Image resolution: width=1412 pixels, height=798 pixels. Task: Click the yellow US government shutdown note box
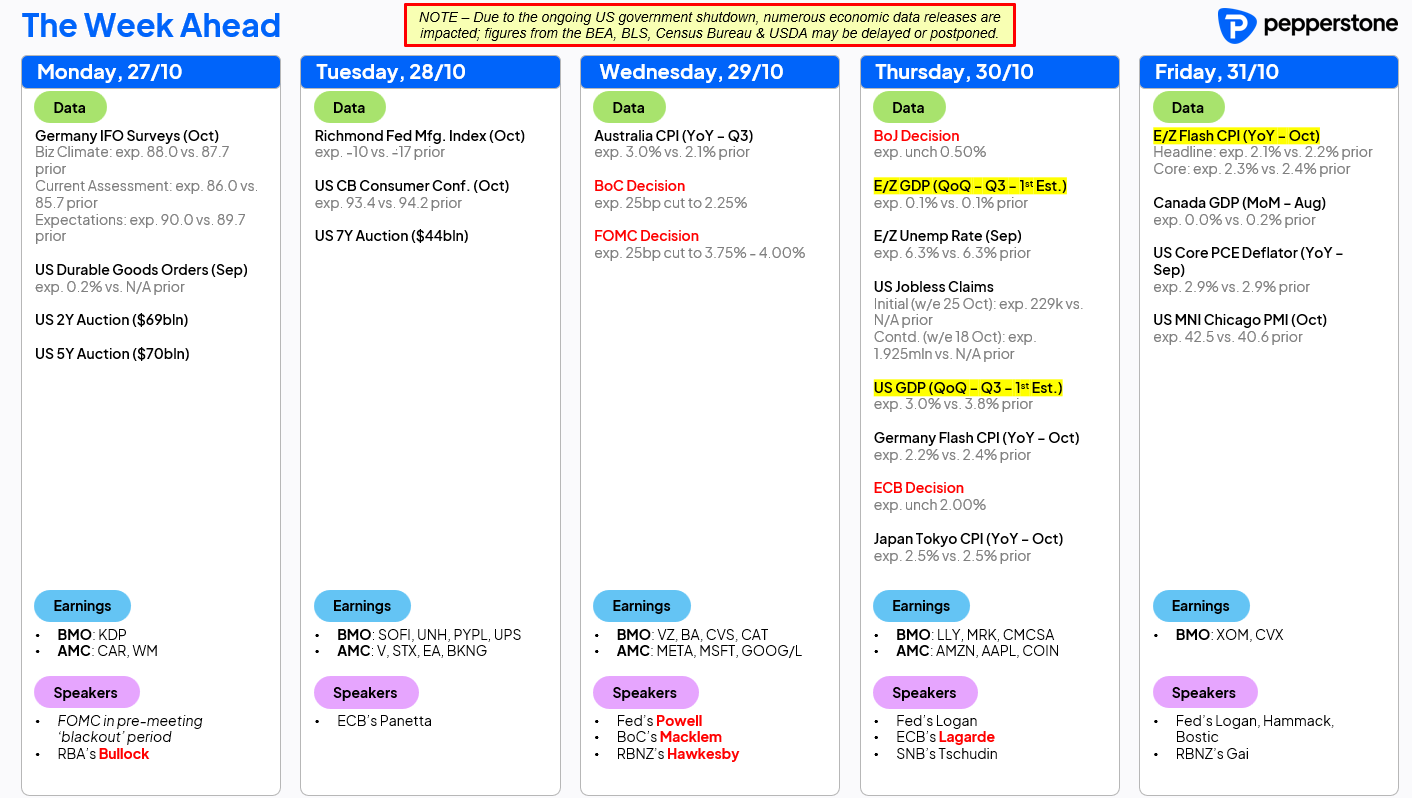(x=709, y=25)
